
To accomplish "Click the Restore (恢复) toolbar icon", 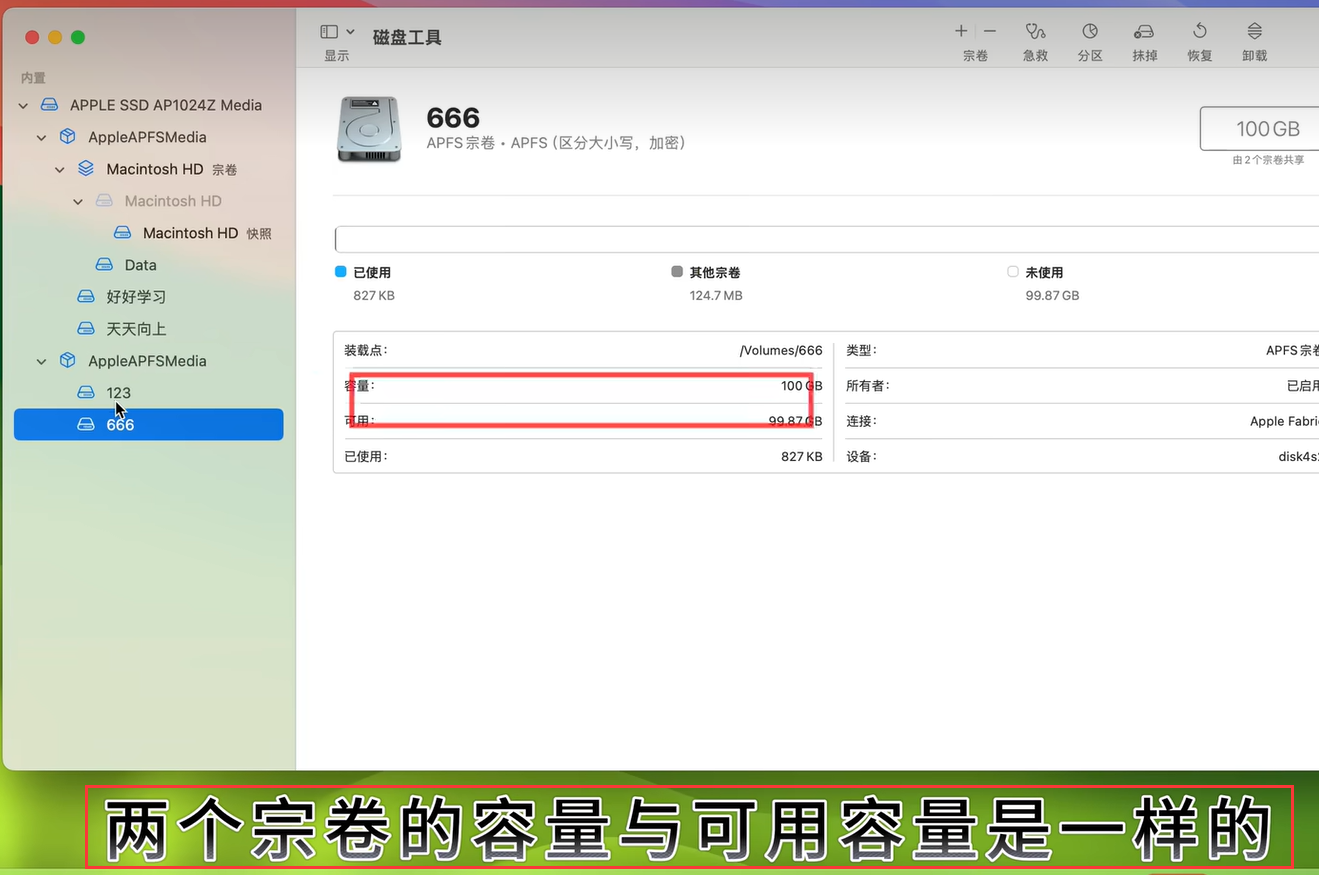I will tap(1200, 32).
